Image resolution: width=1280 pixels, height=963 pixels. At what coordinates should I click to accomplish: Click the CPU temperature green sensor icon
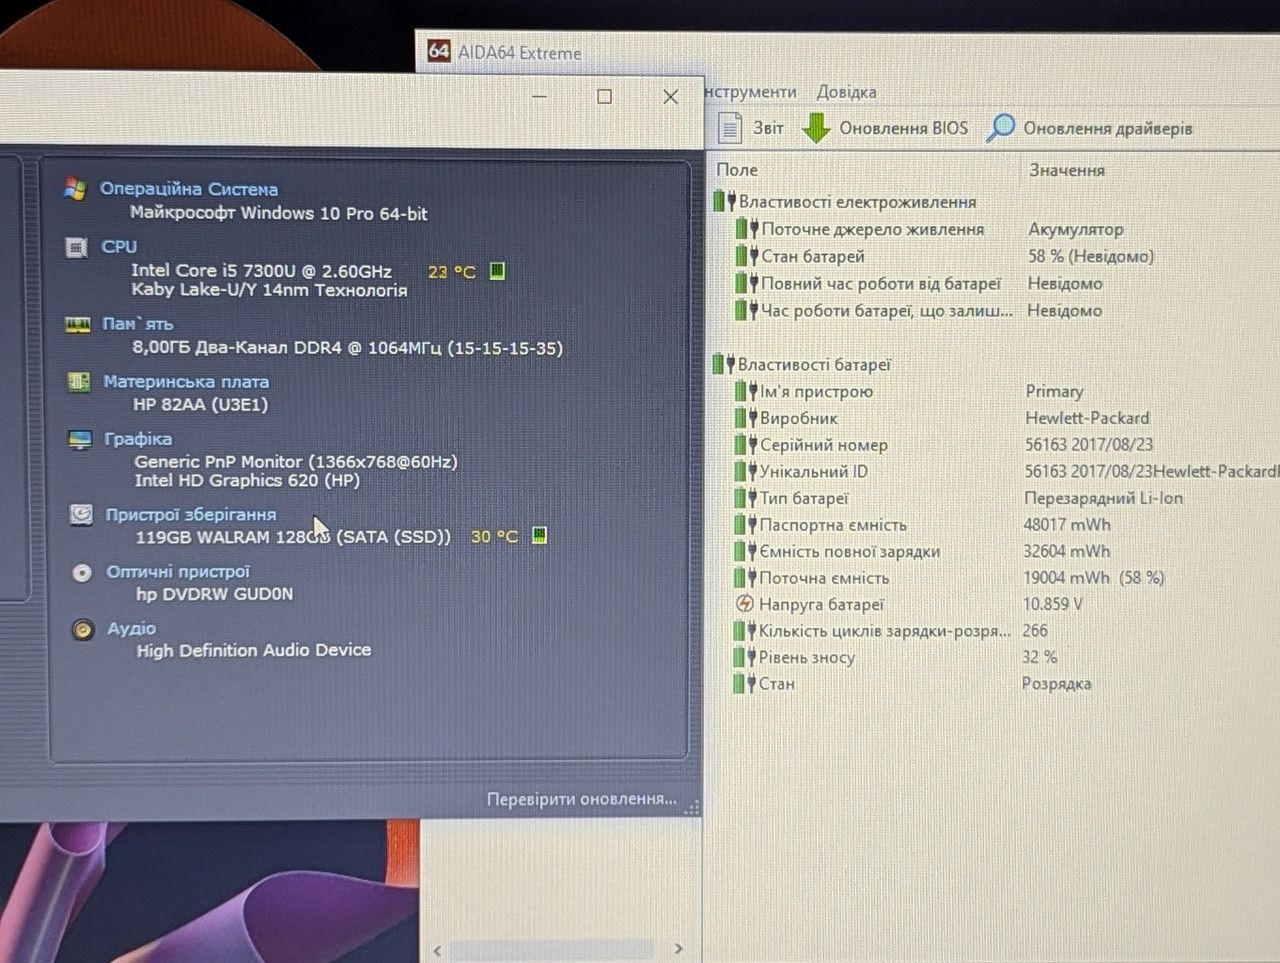tap(497, 271)
